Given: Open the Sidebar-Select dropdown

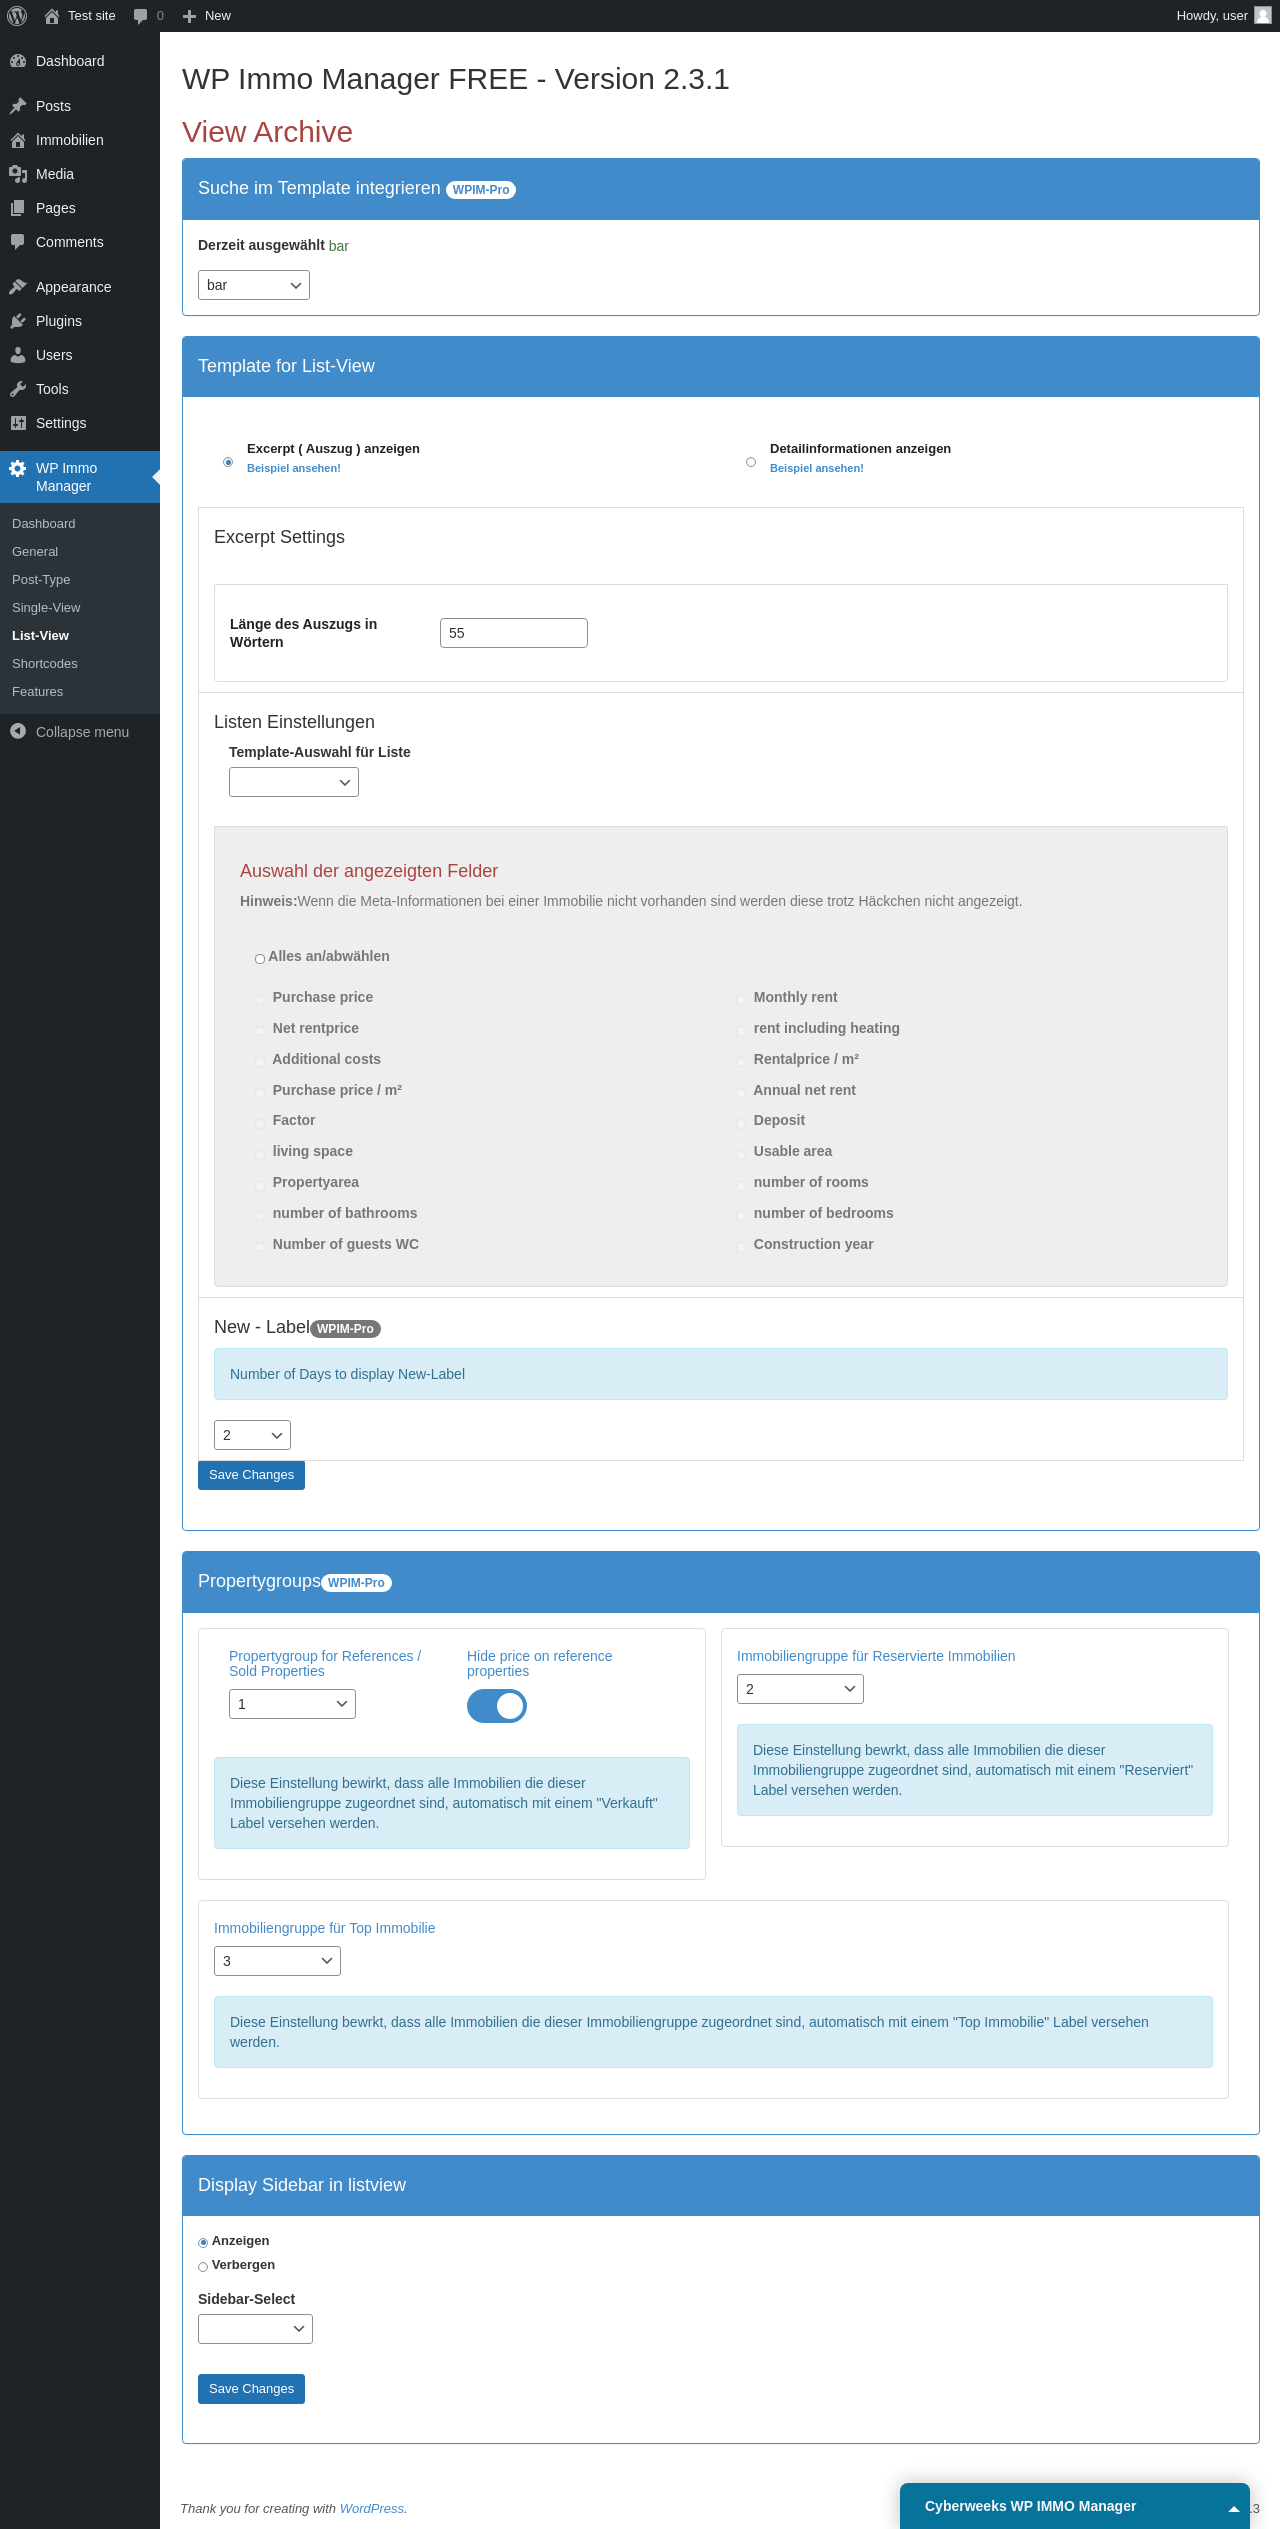Looking at the screenshot, I should click(255, 2329).
